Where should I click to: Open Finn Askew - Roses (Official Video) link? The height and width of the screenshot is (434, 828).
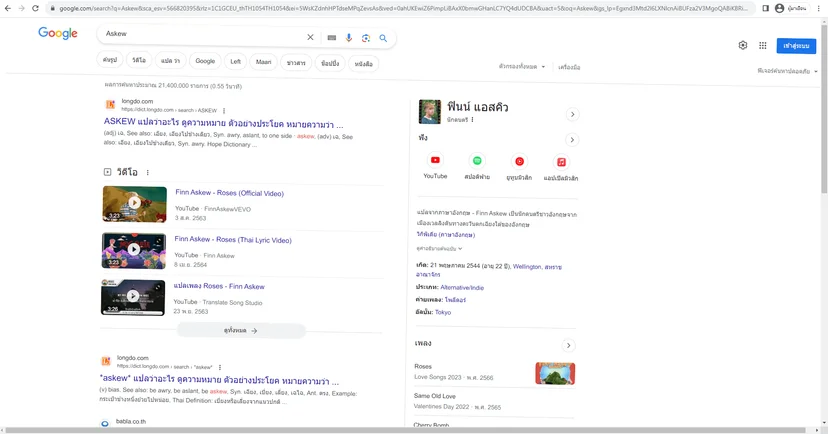point(229,193)
